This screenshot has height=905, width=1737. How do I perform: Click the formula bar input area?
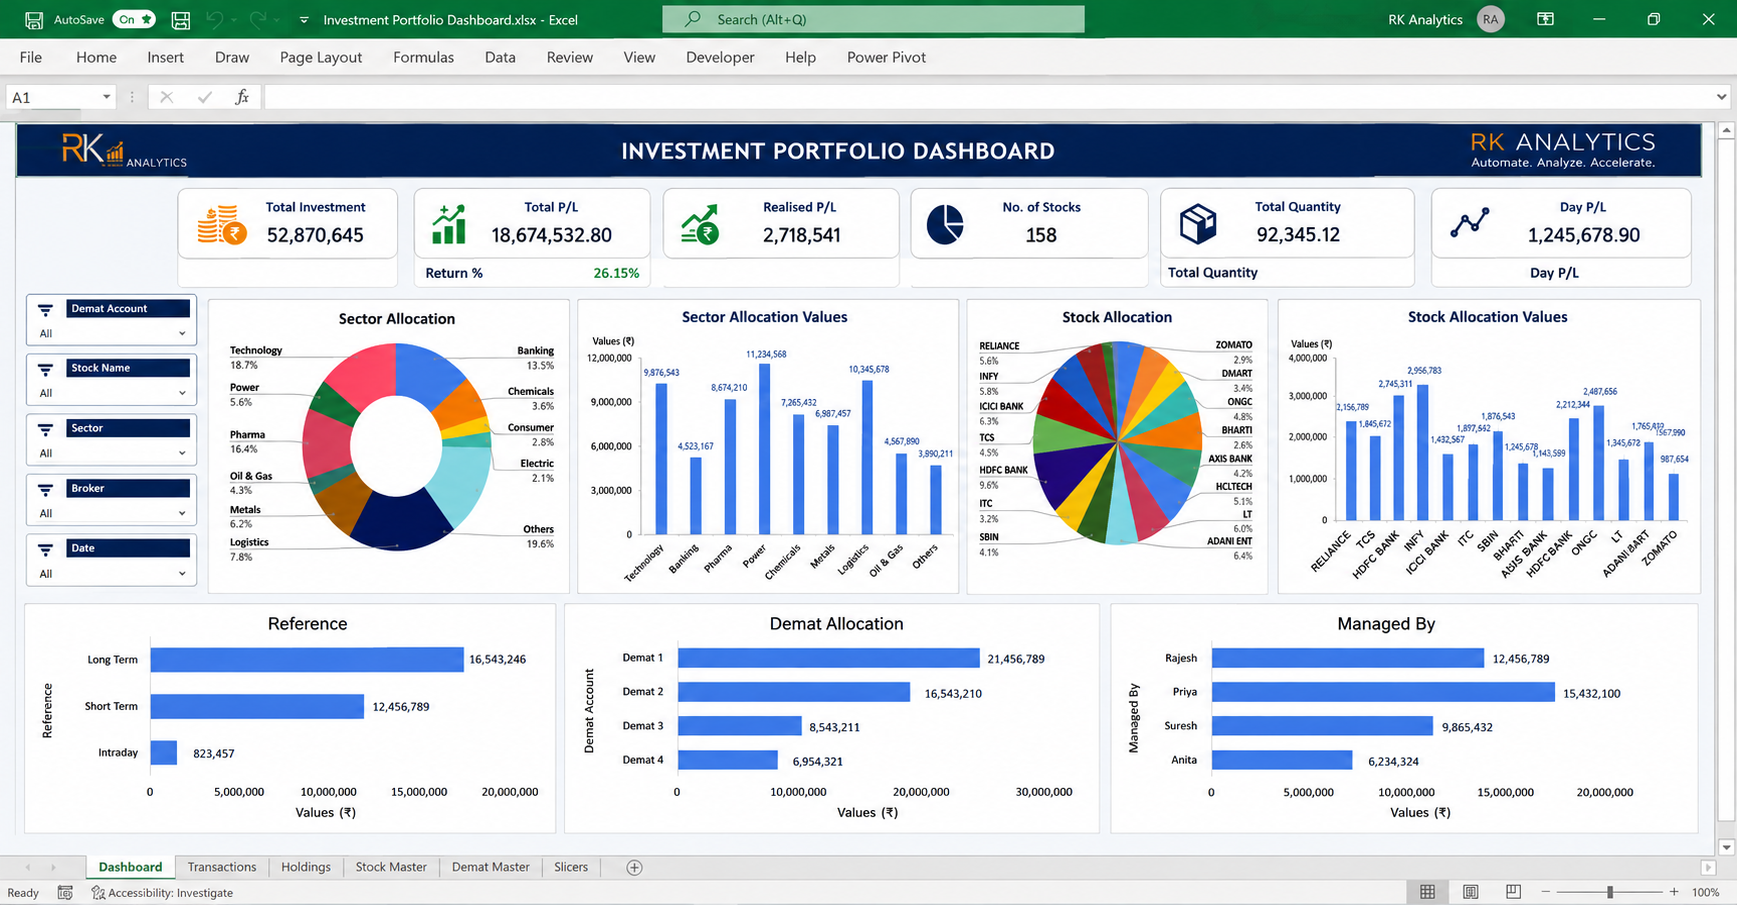tap(987, 97)
